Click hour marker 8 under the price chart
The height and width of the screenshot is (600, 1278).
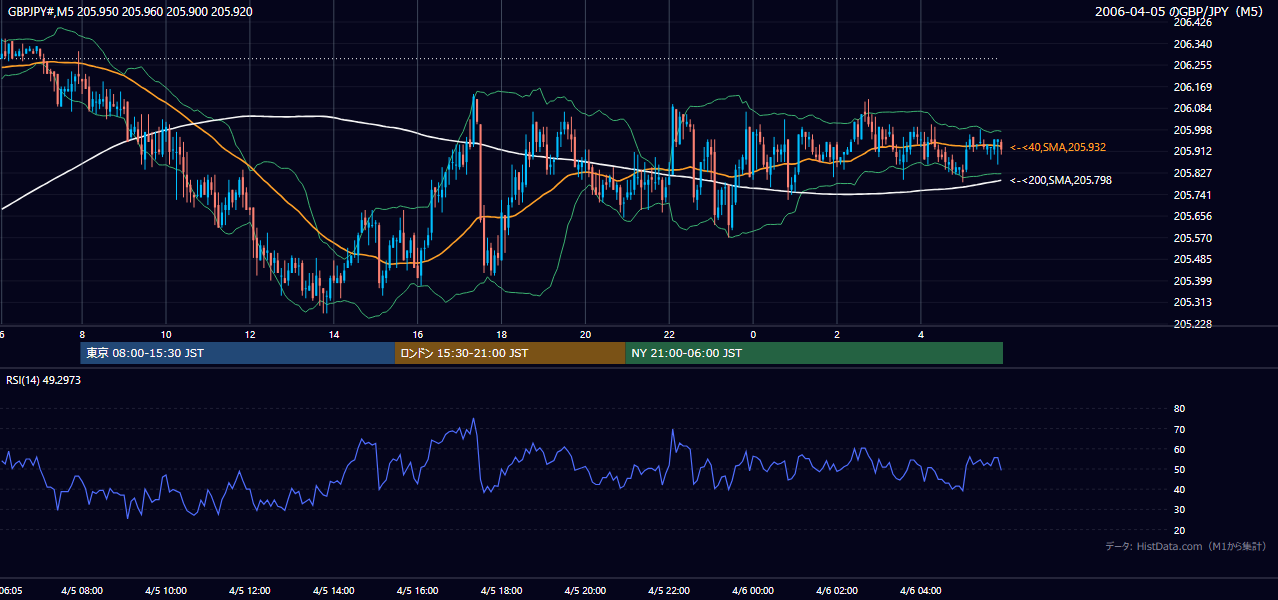point(81,335)
